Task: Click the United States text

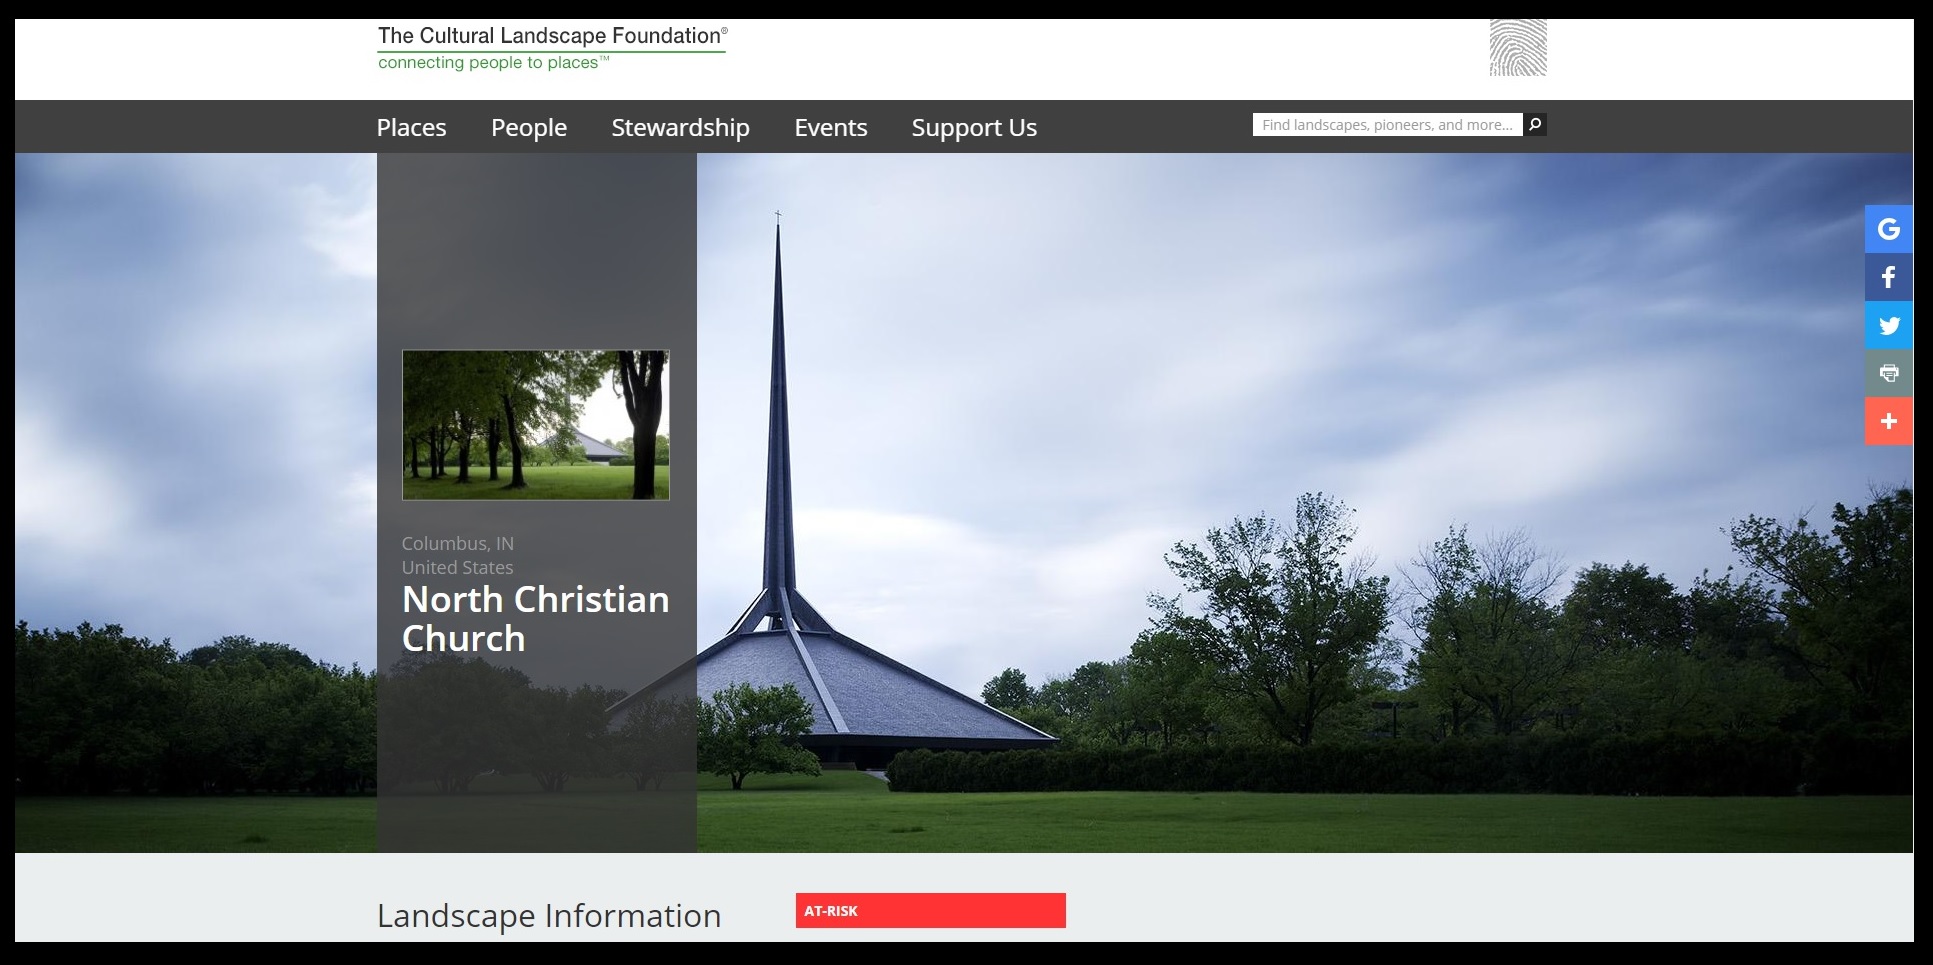Action: click(x=458, y=567)
